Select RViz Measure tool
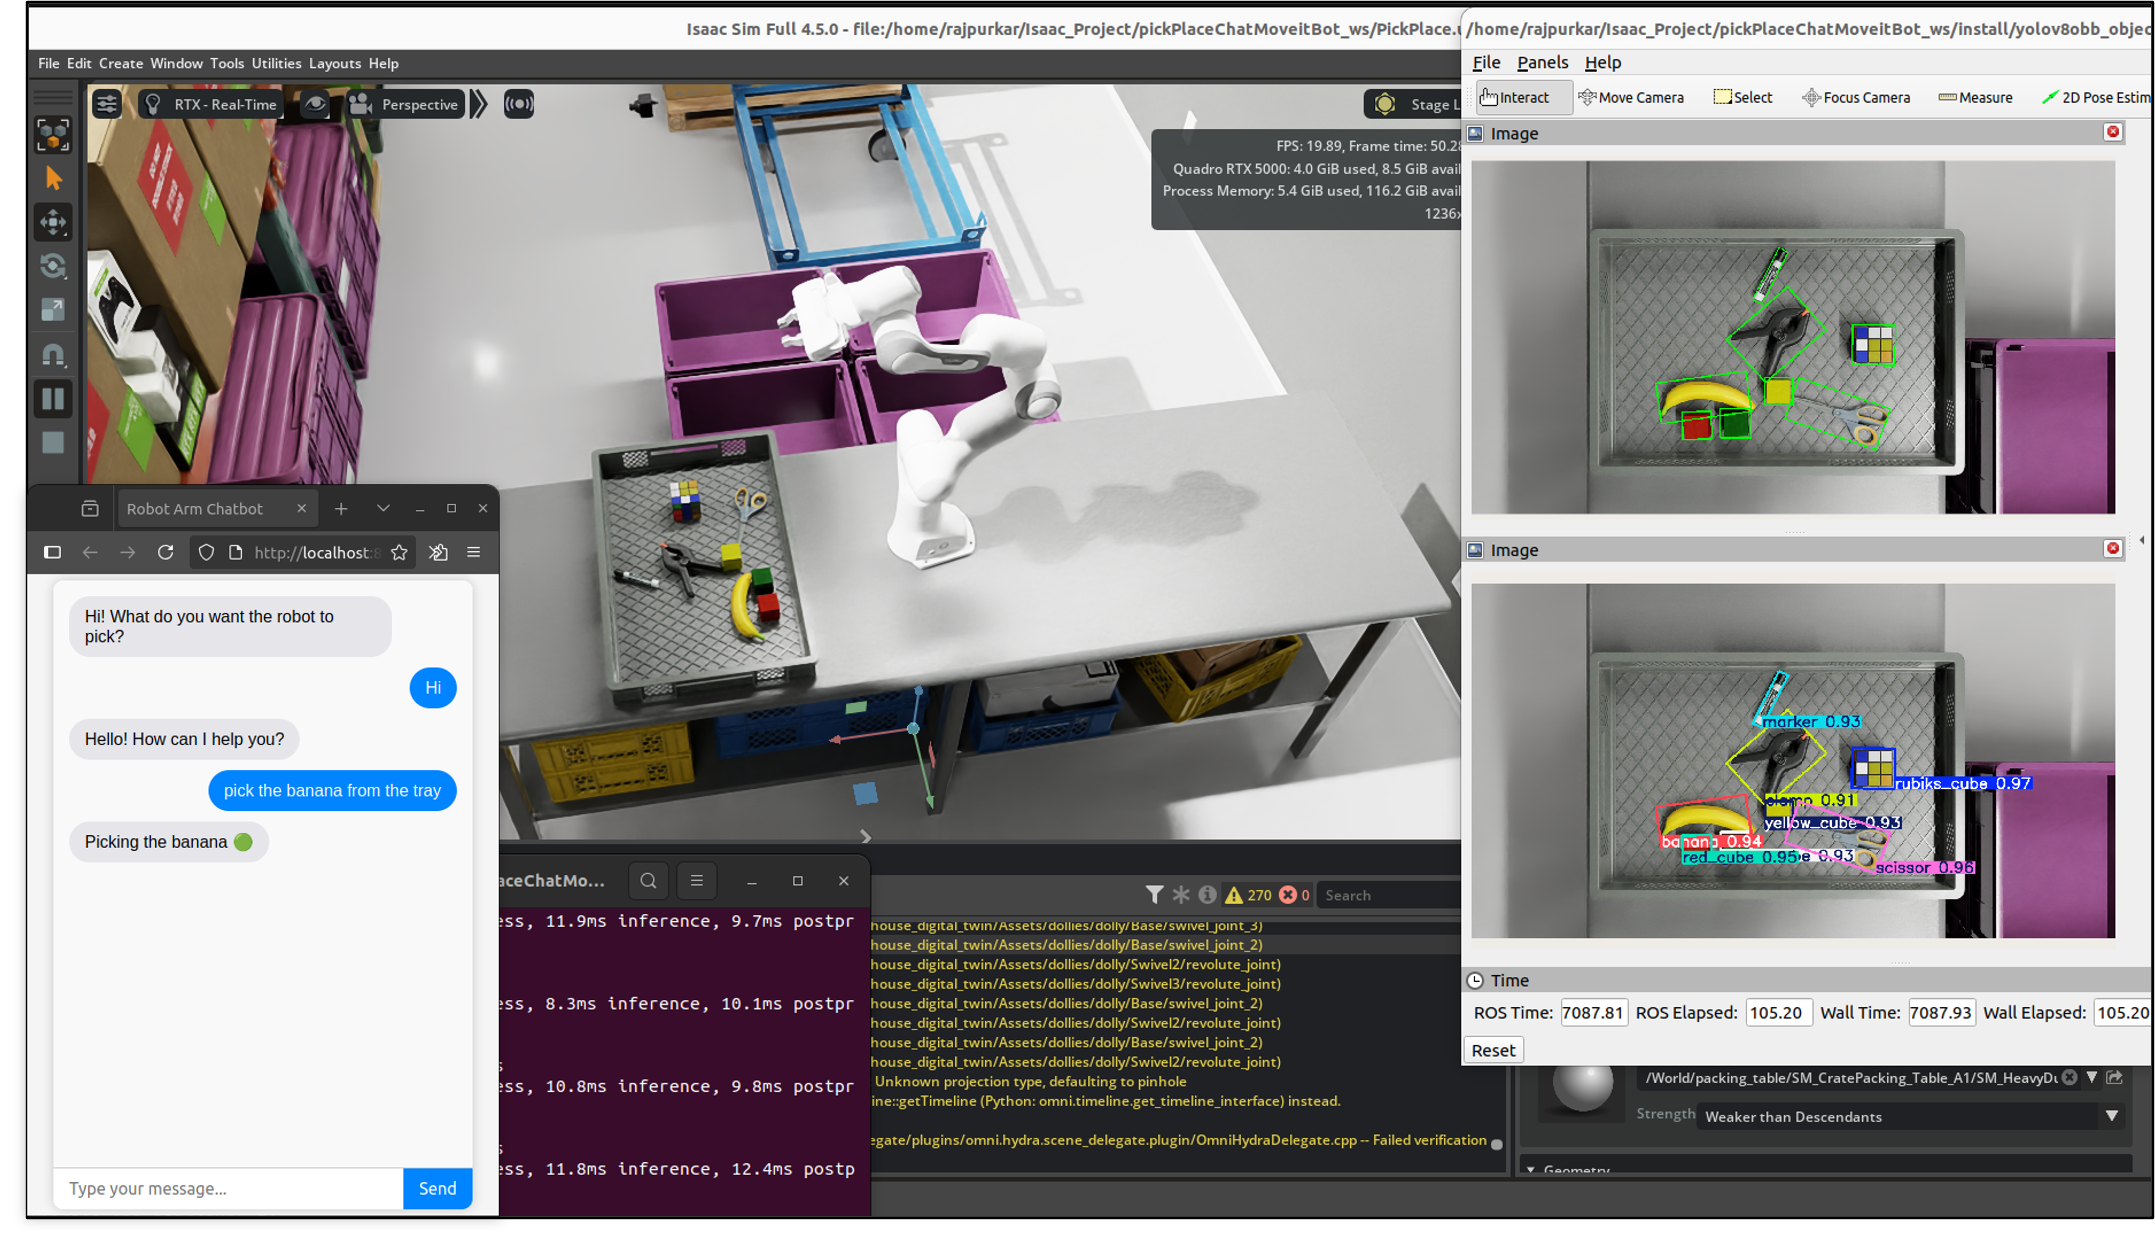The width and height of the screenshot is (2155, 1246). 1975,97
